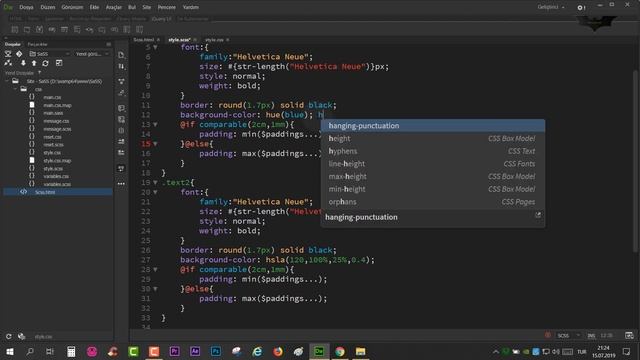640x360 pixels.
Task: Open the Dosya menu
Action: (26, 7)
